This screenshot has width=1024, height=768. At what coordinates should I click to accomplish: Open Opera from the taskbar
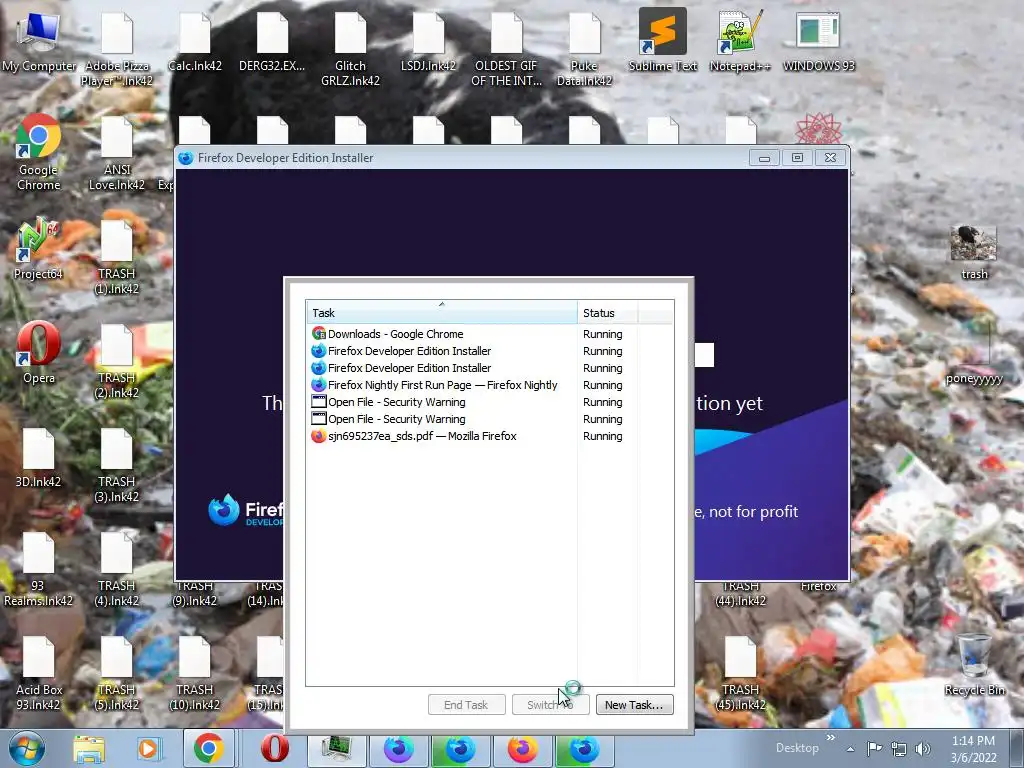274,748
